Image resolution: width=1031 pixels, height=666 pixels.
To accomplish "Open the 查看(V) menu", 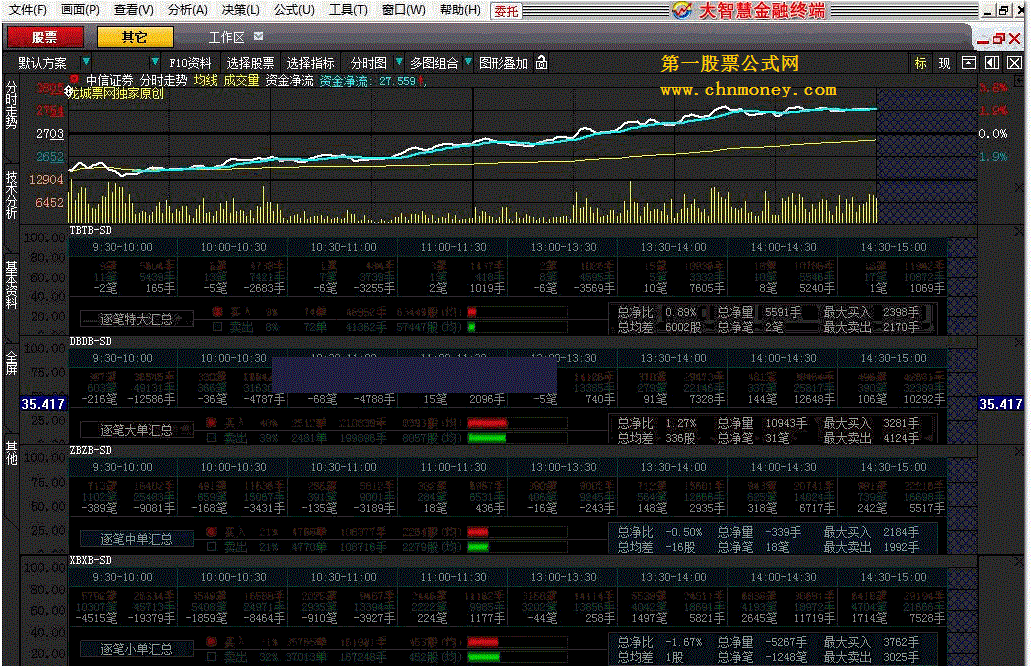I will click(x=133, y=10).
